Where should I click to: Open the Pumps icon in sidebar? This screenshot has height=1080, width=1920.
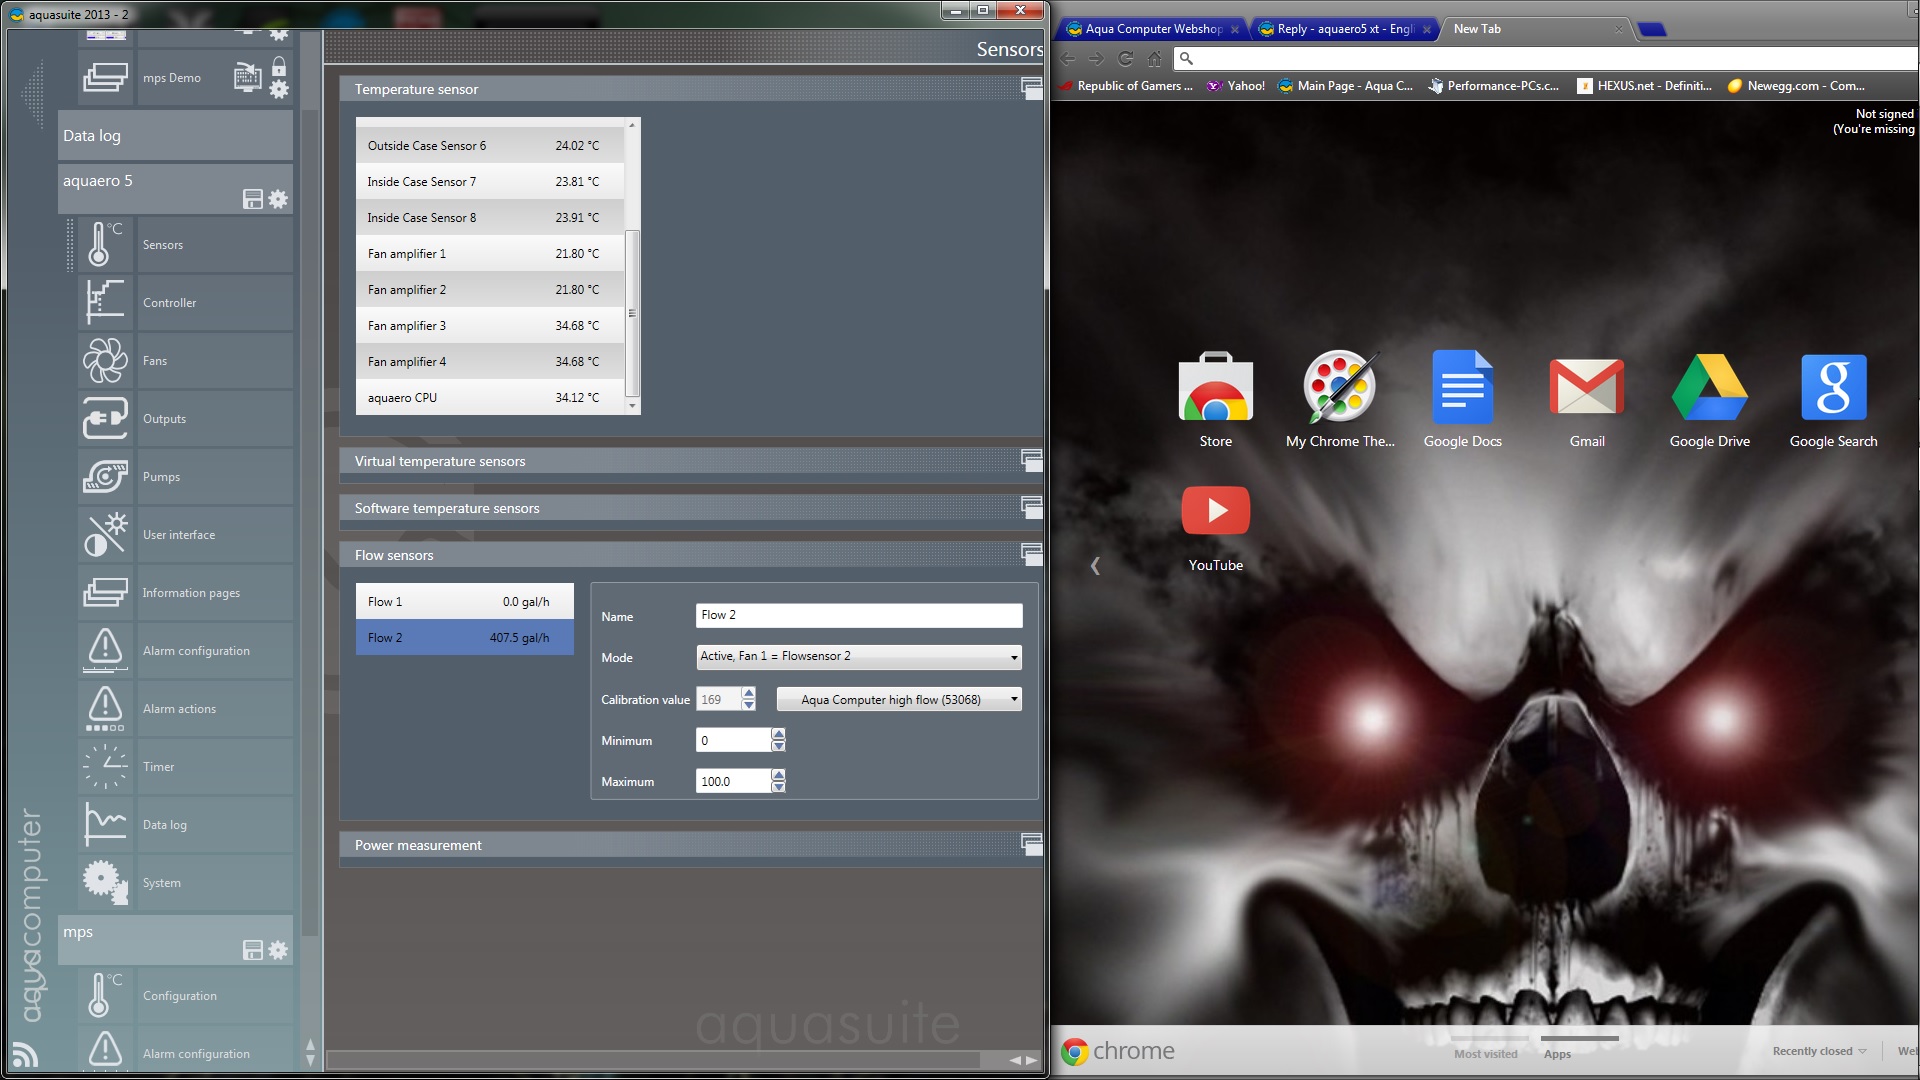click(x=105, y=477)
